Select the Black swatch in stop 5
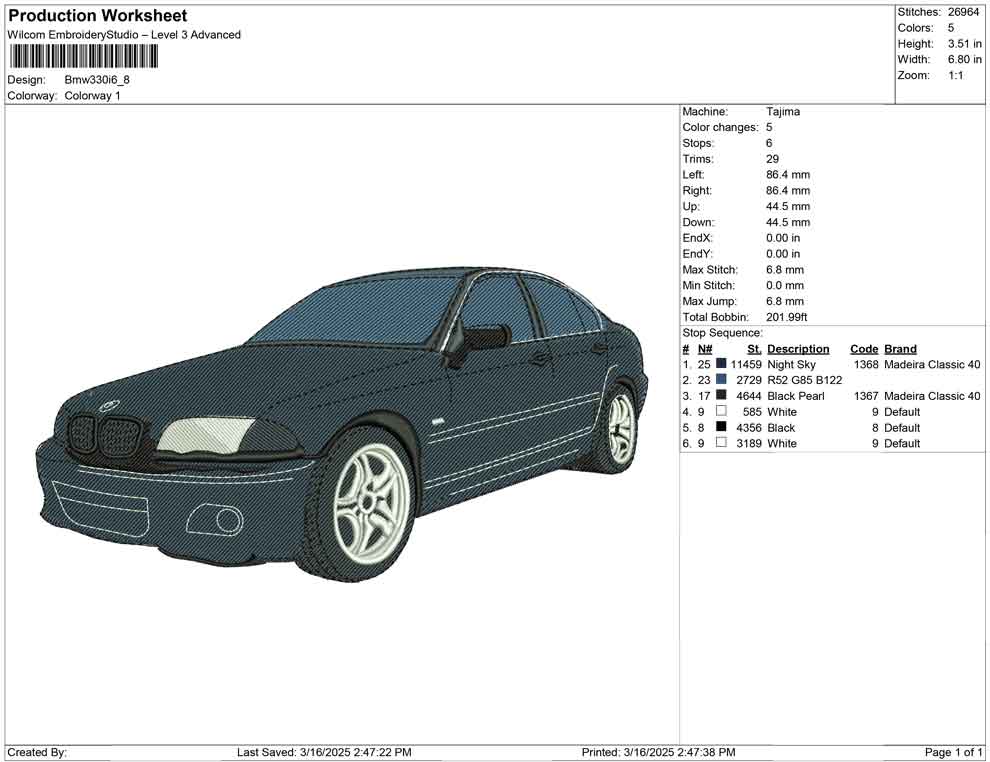The width and height of the screenshot is (990, 762). tap(721, 427)
